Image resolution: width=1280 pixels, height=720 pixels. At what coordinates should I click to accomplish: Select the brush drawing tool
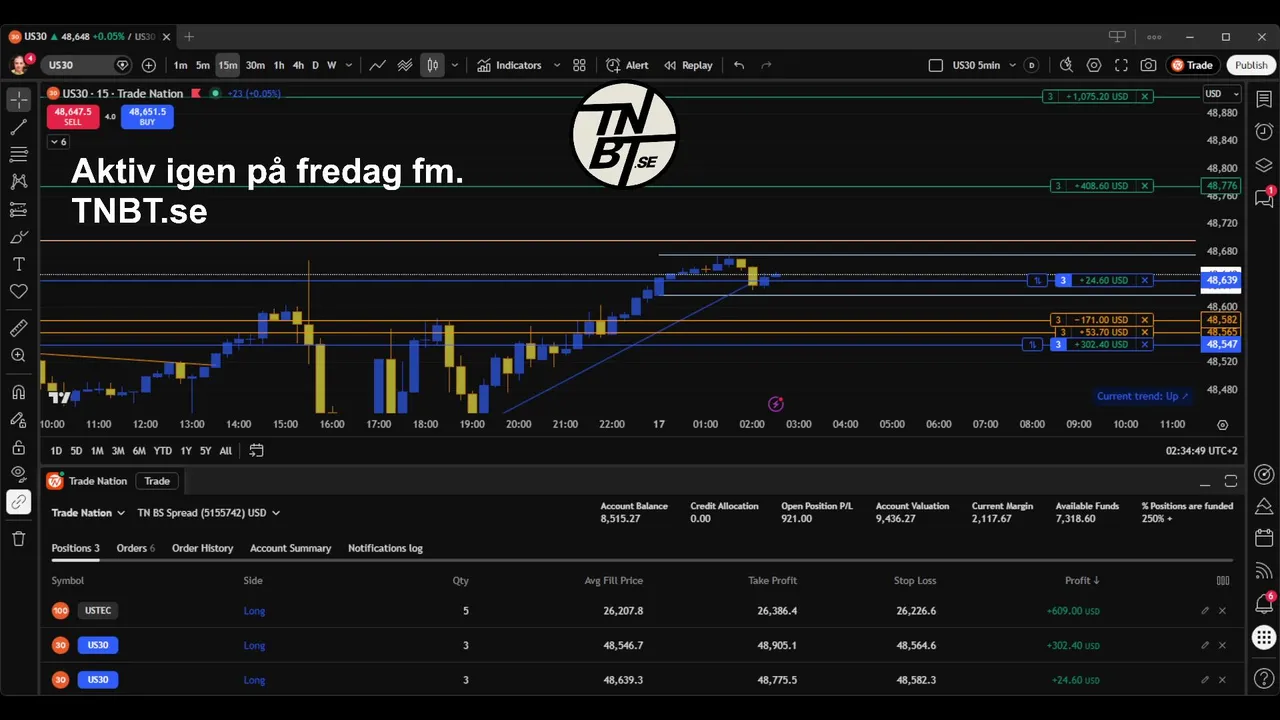click(18, 237)
